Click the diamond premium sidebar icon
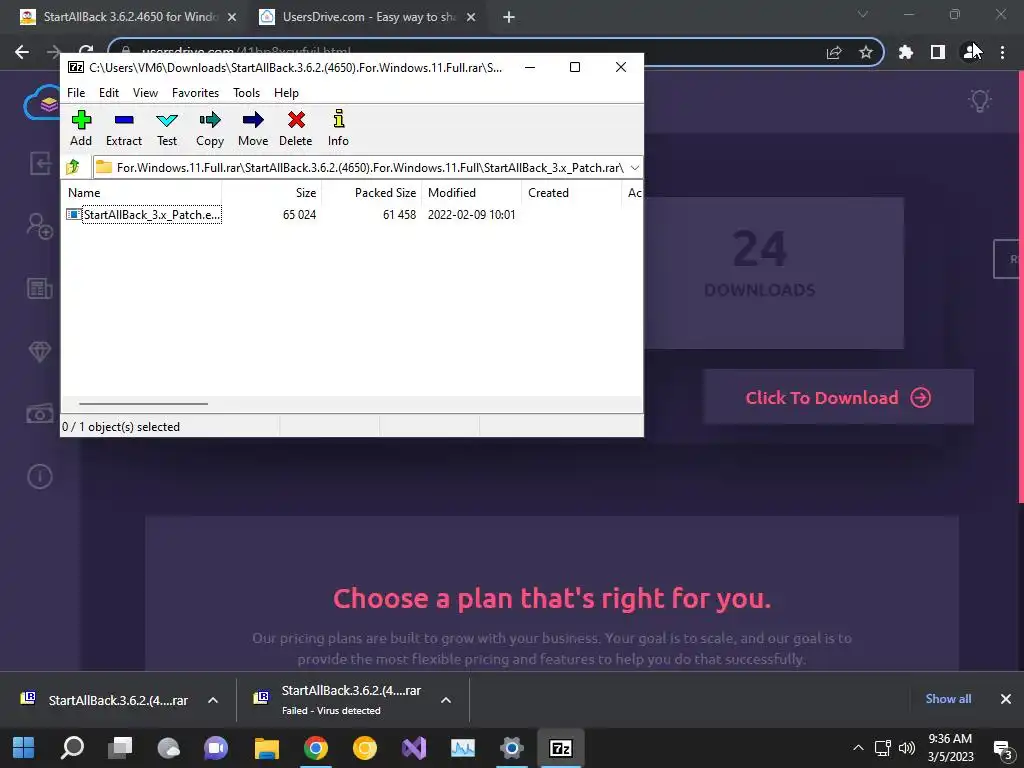The image size is (1024, 768). [x=40, y=351]
